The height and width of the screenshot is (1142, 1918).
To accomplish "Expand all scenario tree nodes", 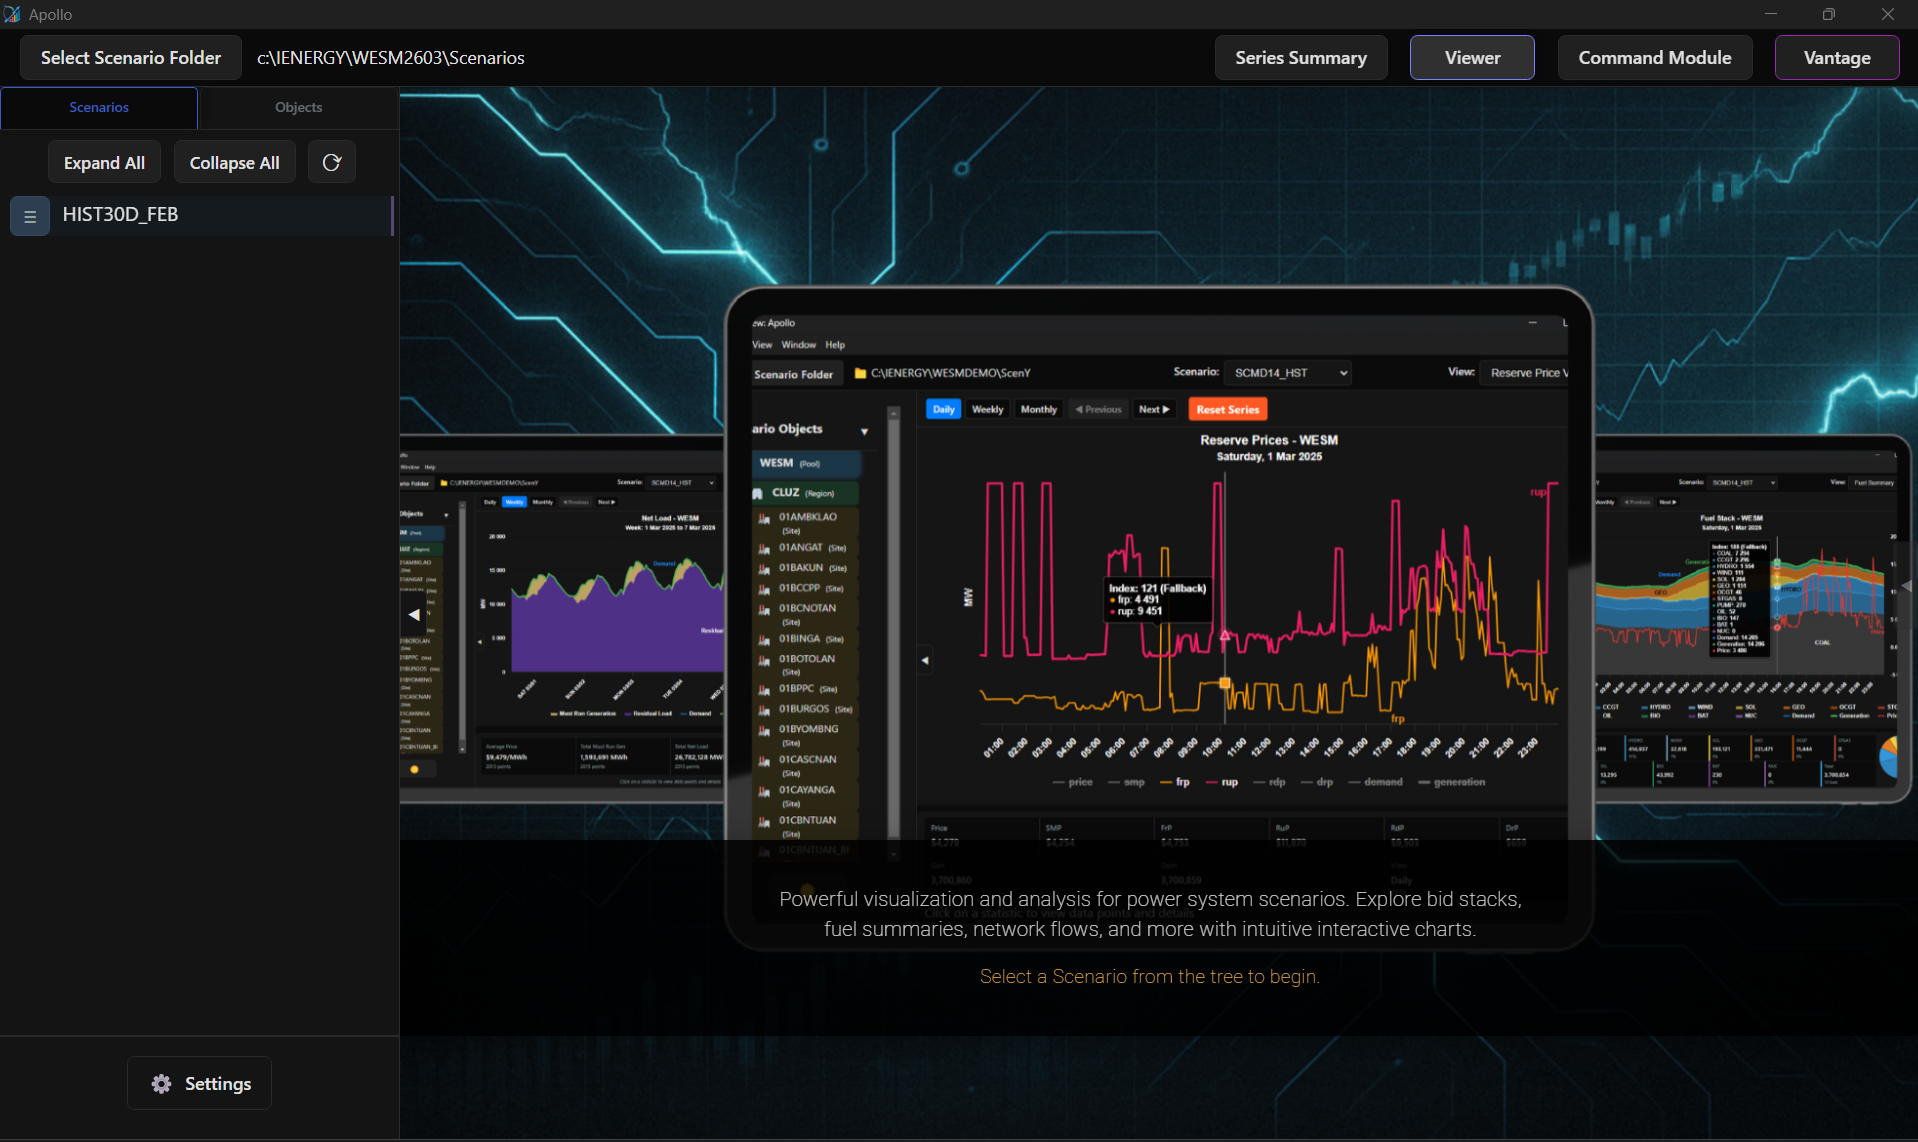I will click(104, 162).
